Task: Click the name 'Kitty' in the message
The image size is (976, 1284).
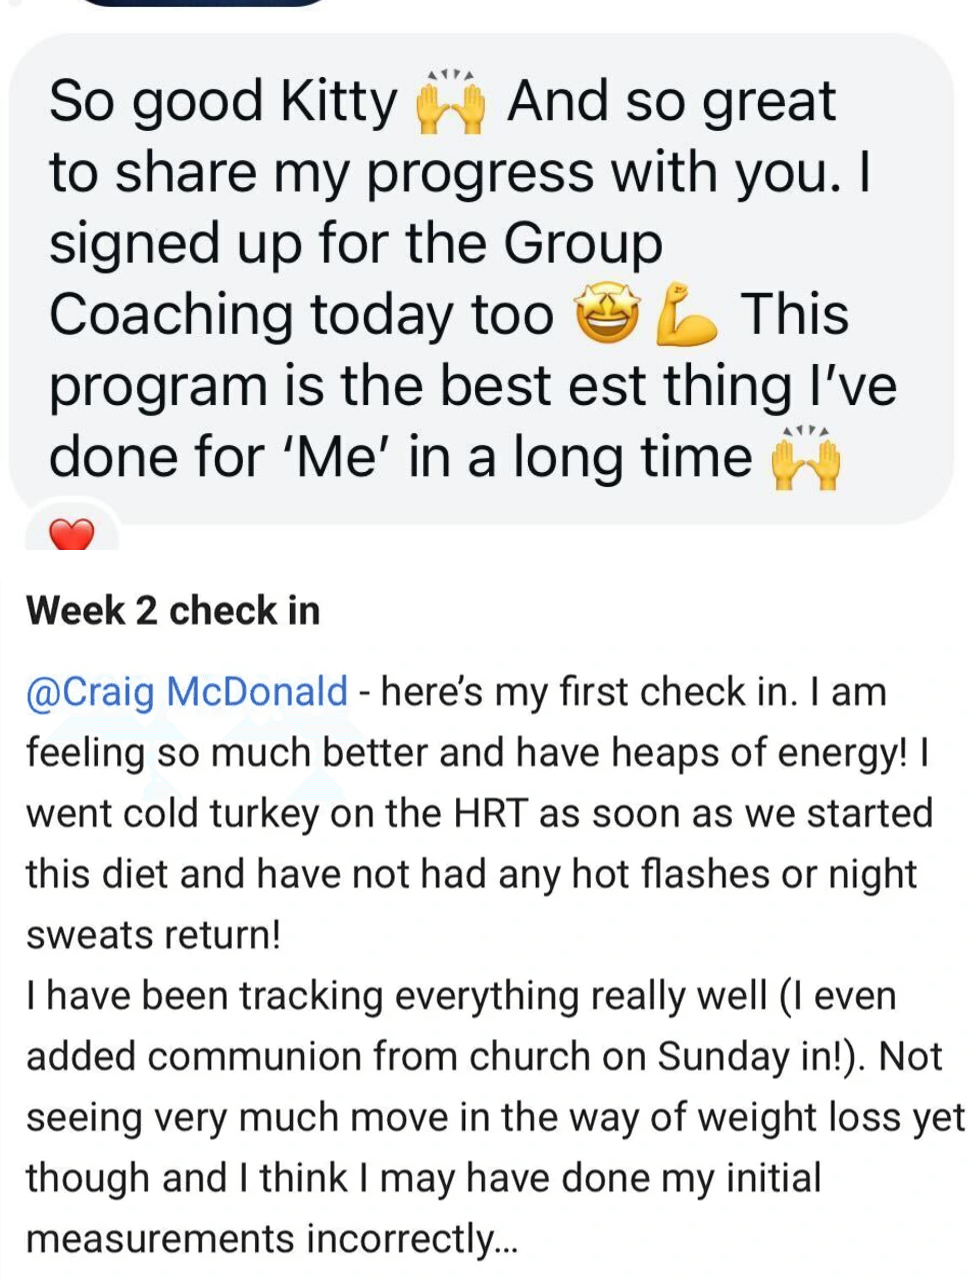Action: (339, 102)
